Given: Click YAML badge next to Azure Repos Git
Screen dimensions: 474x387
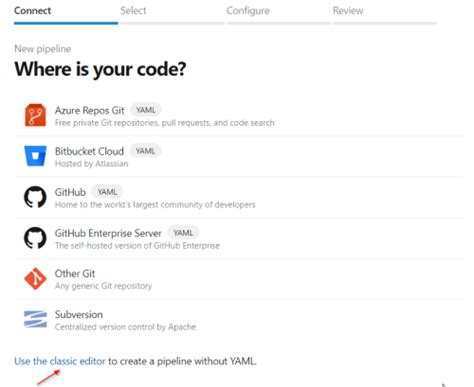Looking at the screenshot, I should click(146, 110).
